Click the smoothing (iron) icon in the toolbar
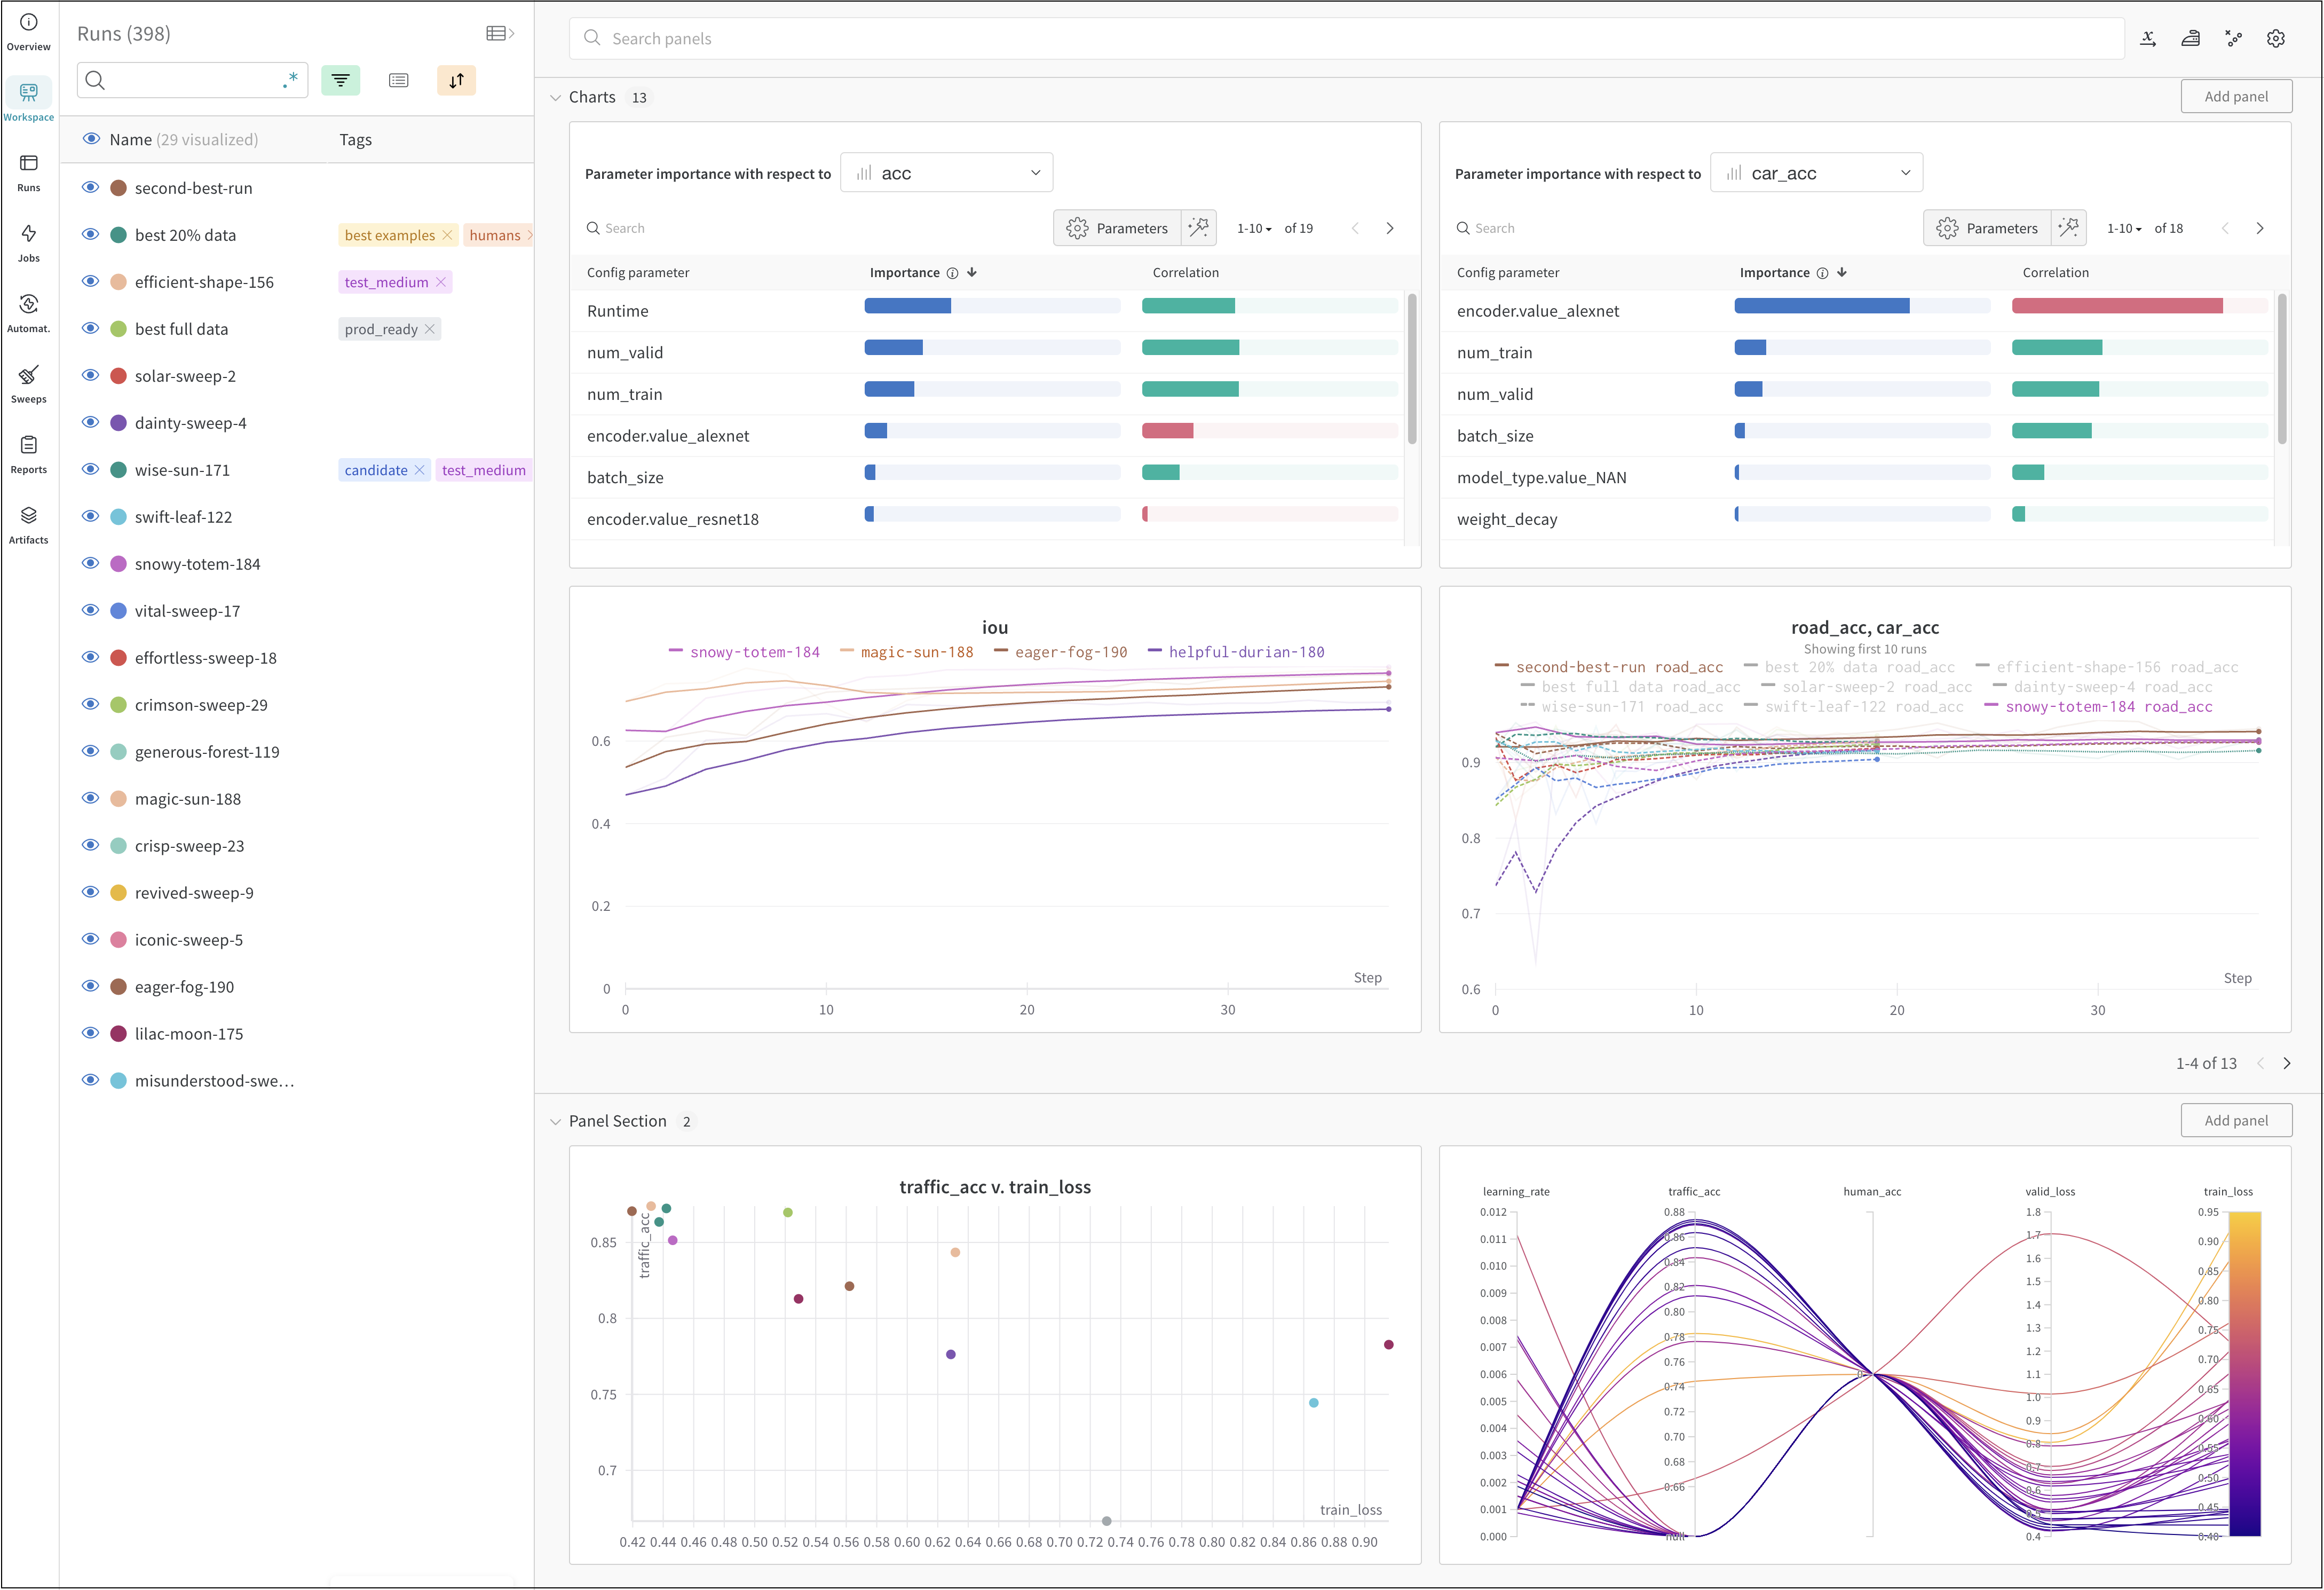This screenshot has width=2324, height=1590. click(x=2190, y=38)
